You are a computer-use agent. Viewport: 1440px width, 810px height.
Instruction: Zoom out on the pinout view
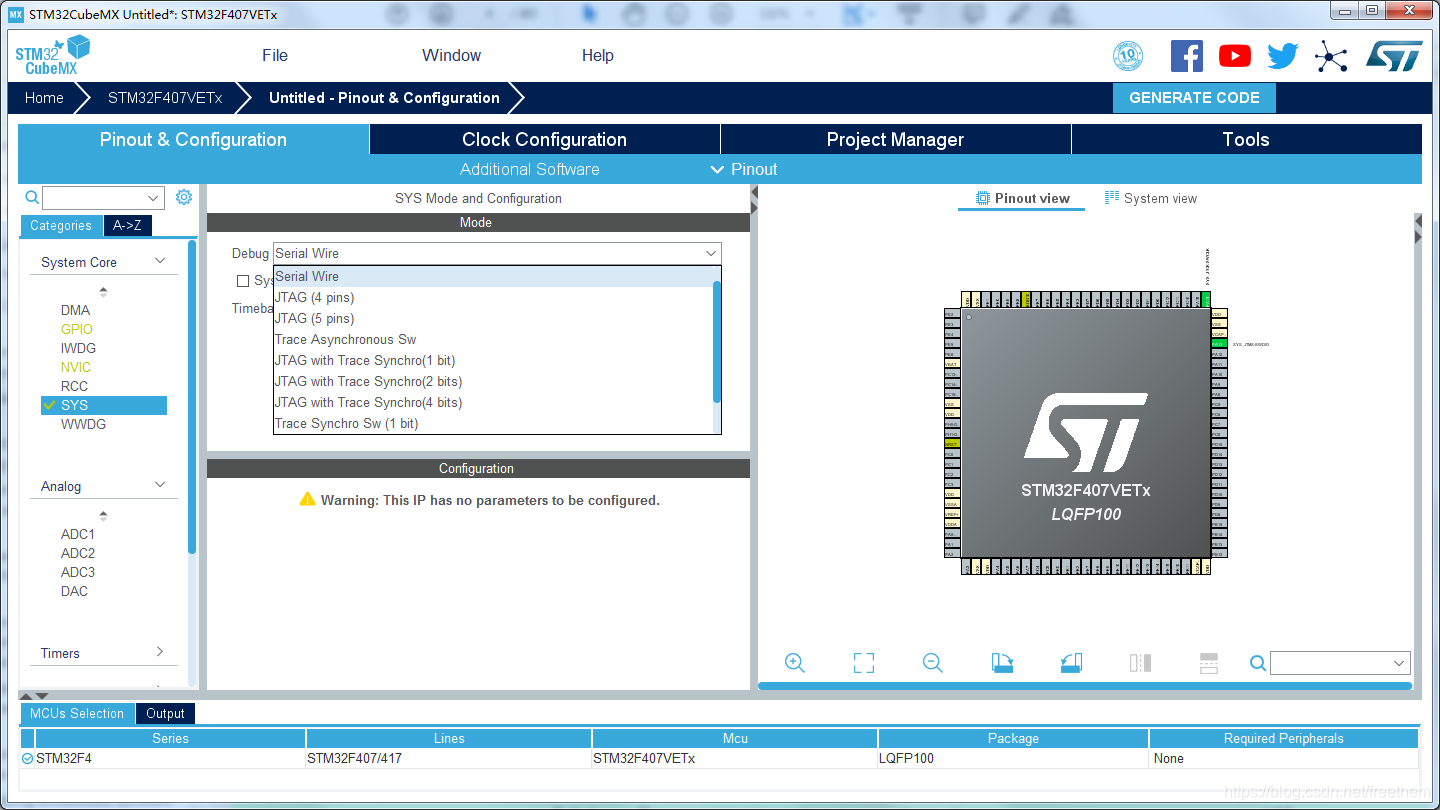(933, 662)
